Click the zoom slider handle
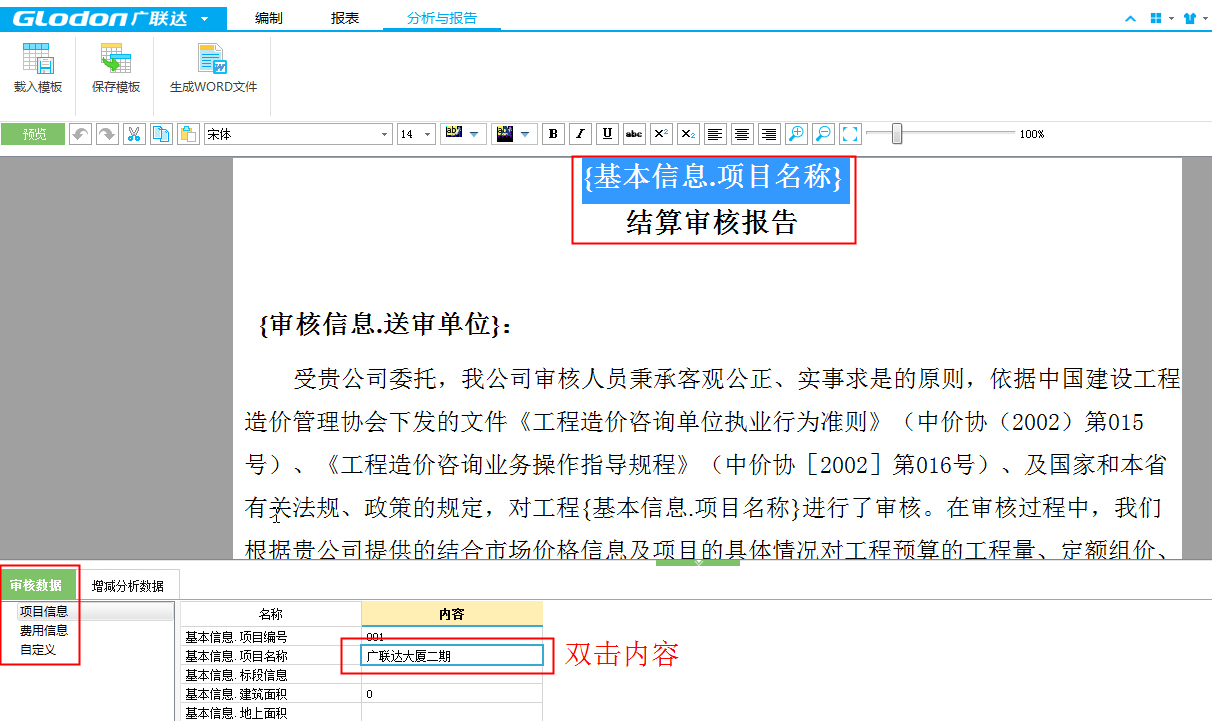The image size is (1212, 721). tap(897, 134)
